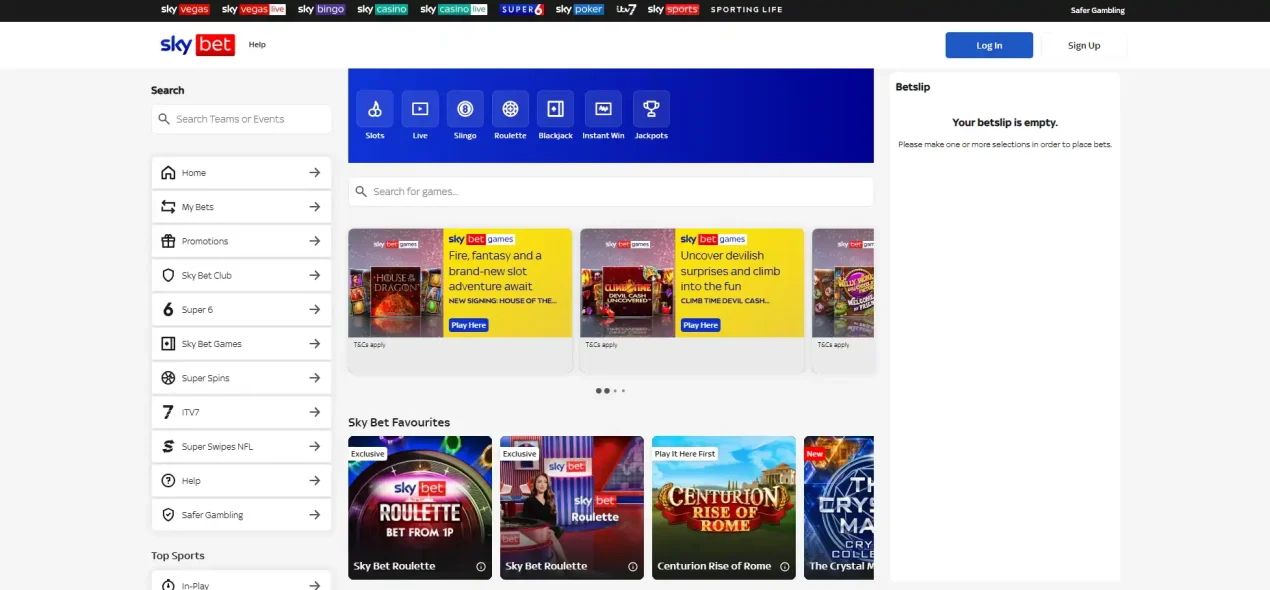The image size is (1270, 590).
Task: Click the ITV7 seven icon
Action: click(x=168, y=412)
